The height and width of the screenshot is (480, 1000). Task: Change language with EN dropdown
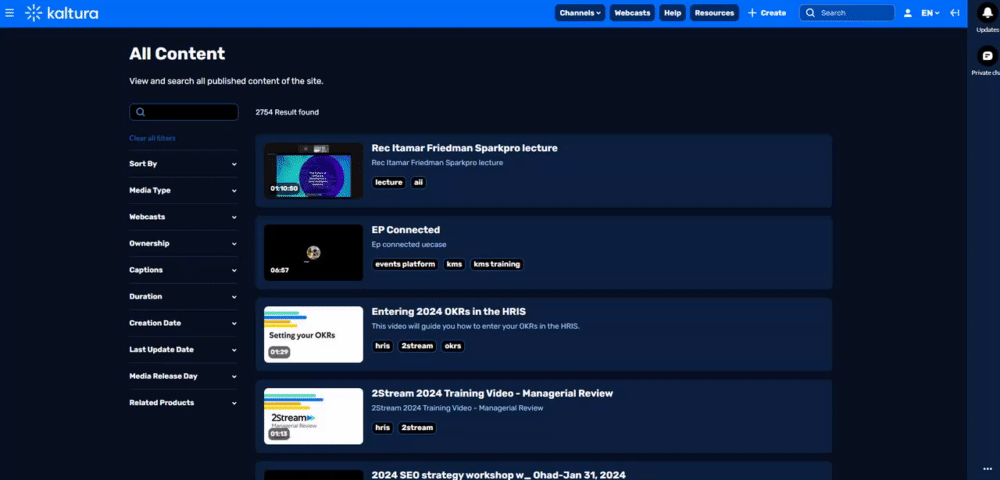pos(930,13)
